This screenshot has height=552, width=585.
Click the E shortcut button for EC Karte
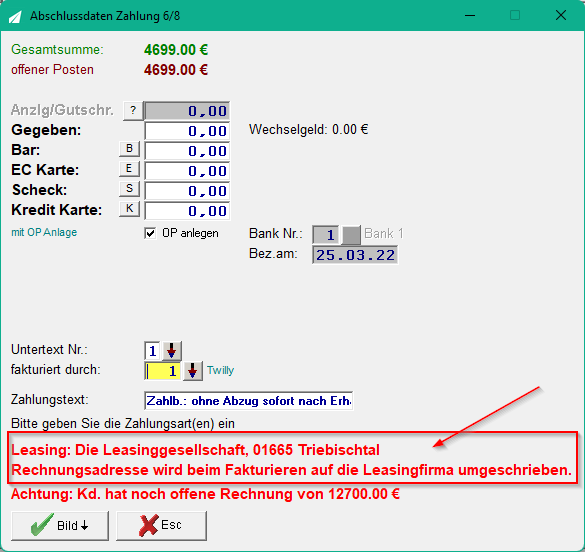click(x=129, y=169)
